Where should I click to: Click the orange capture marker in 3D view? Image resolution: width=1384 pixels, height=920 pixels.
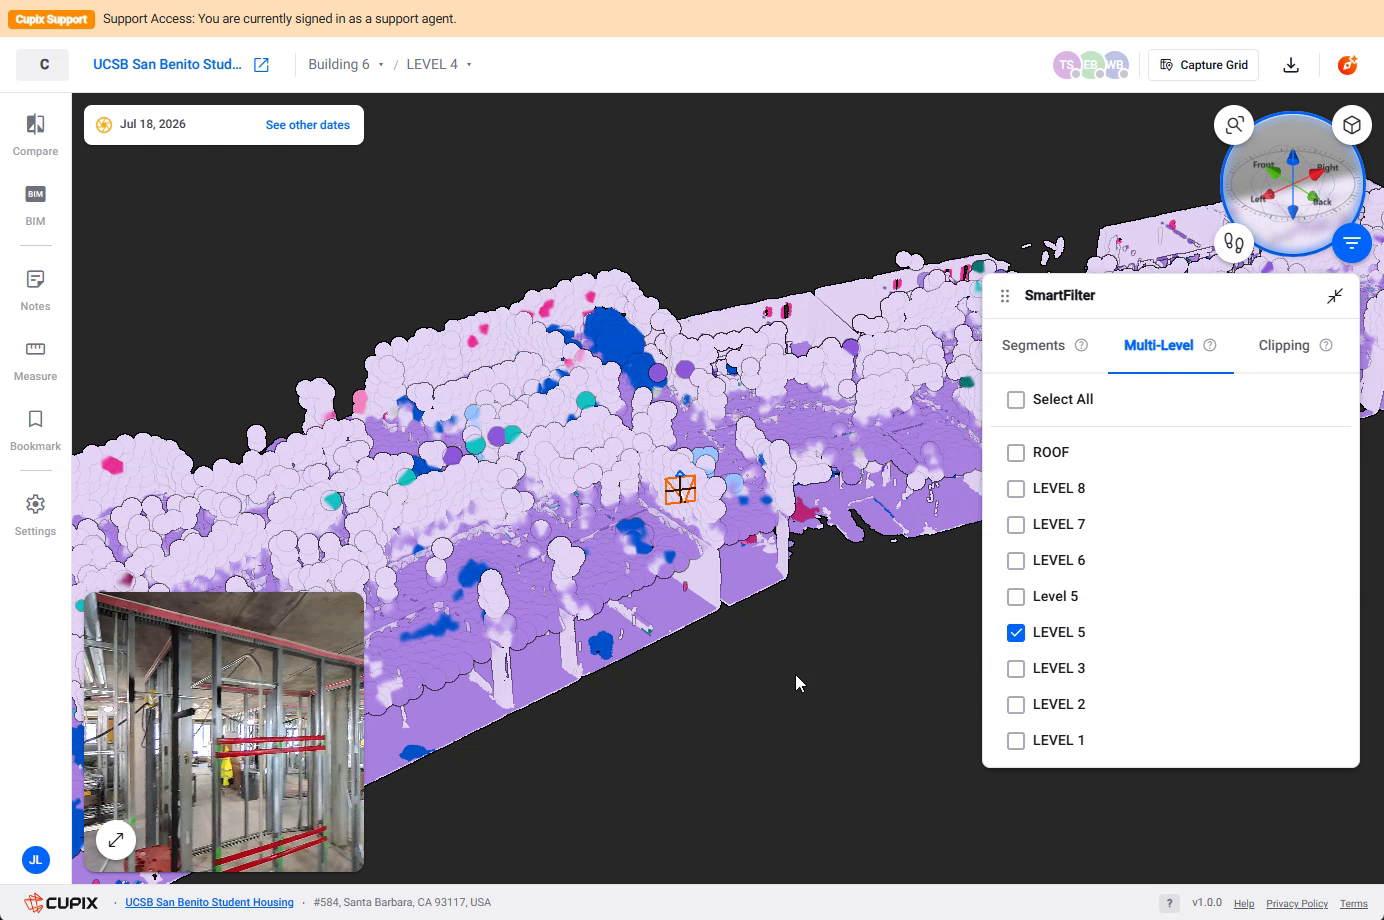tap(680, 488)
